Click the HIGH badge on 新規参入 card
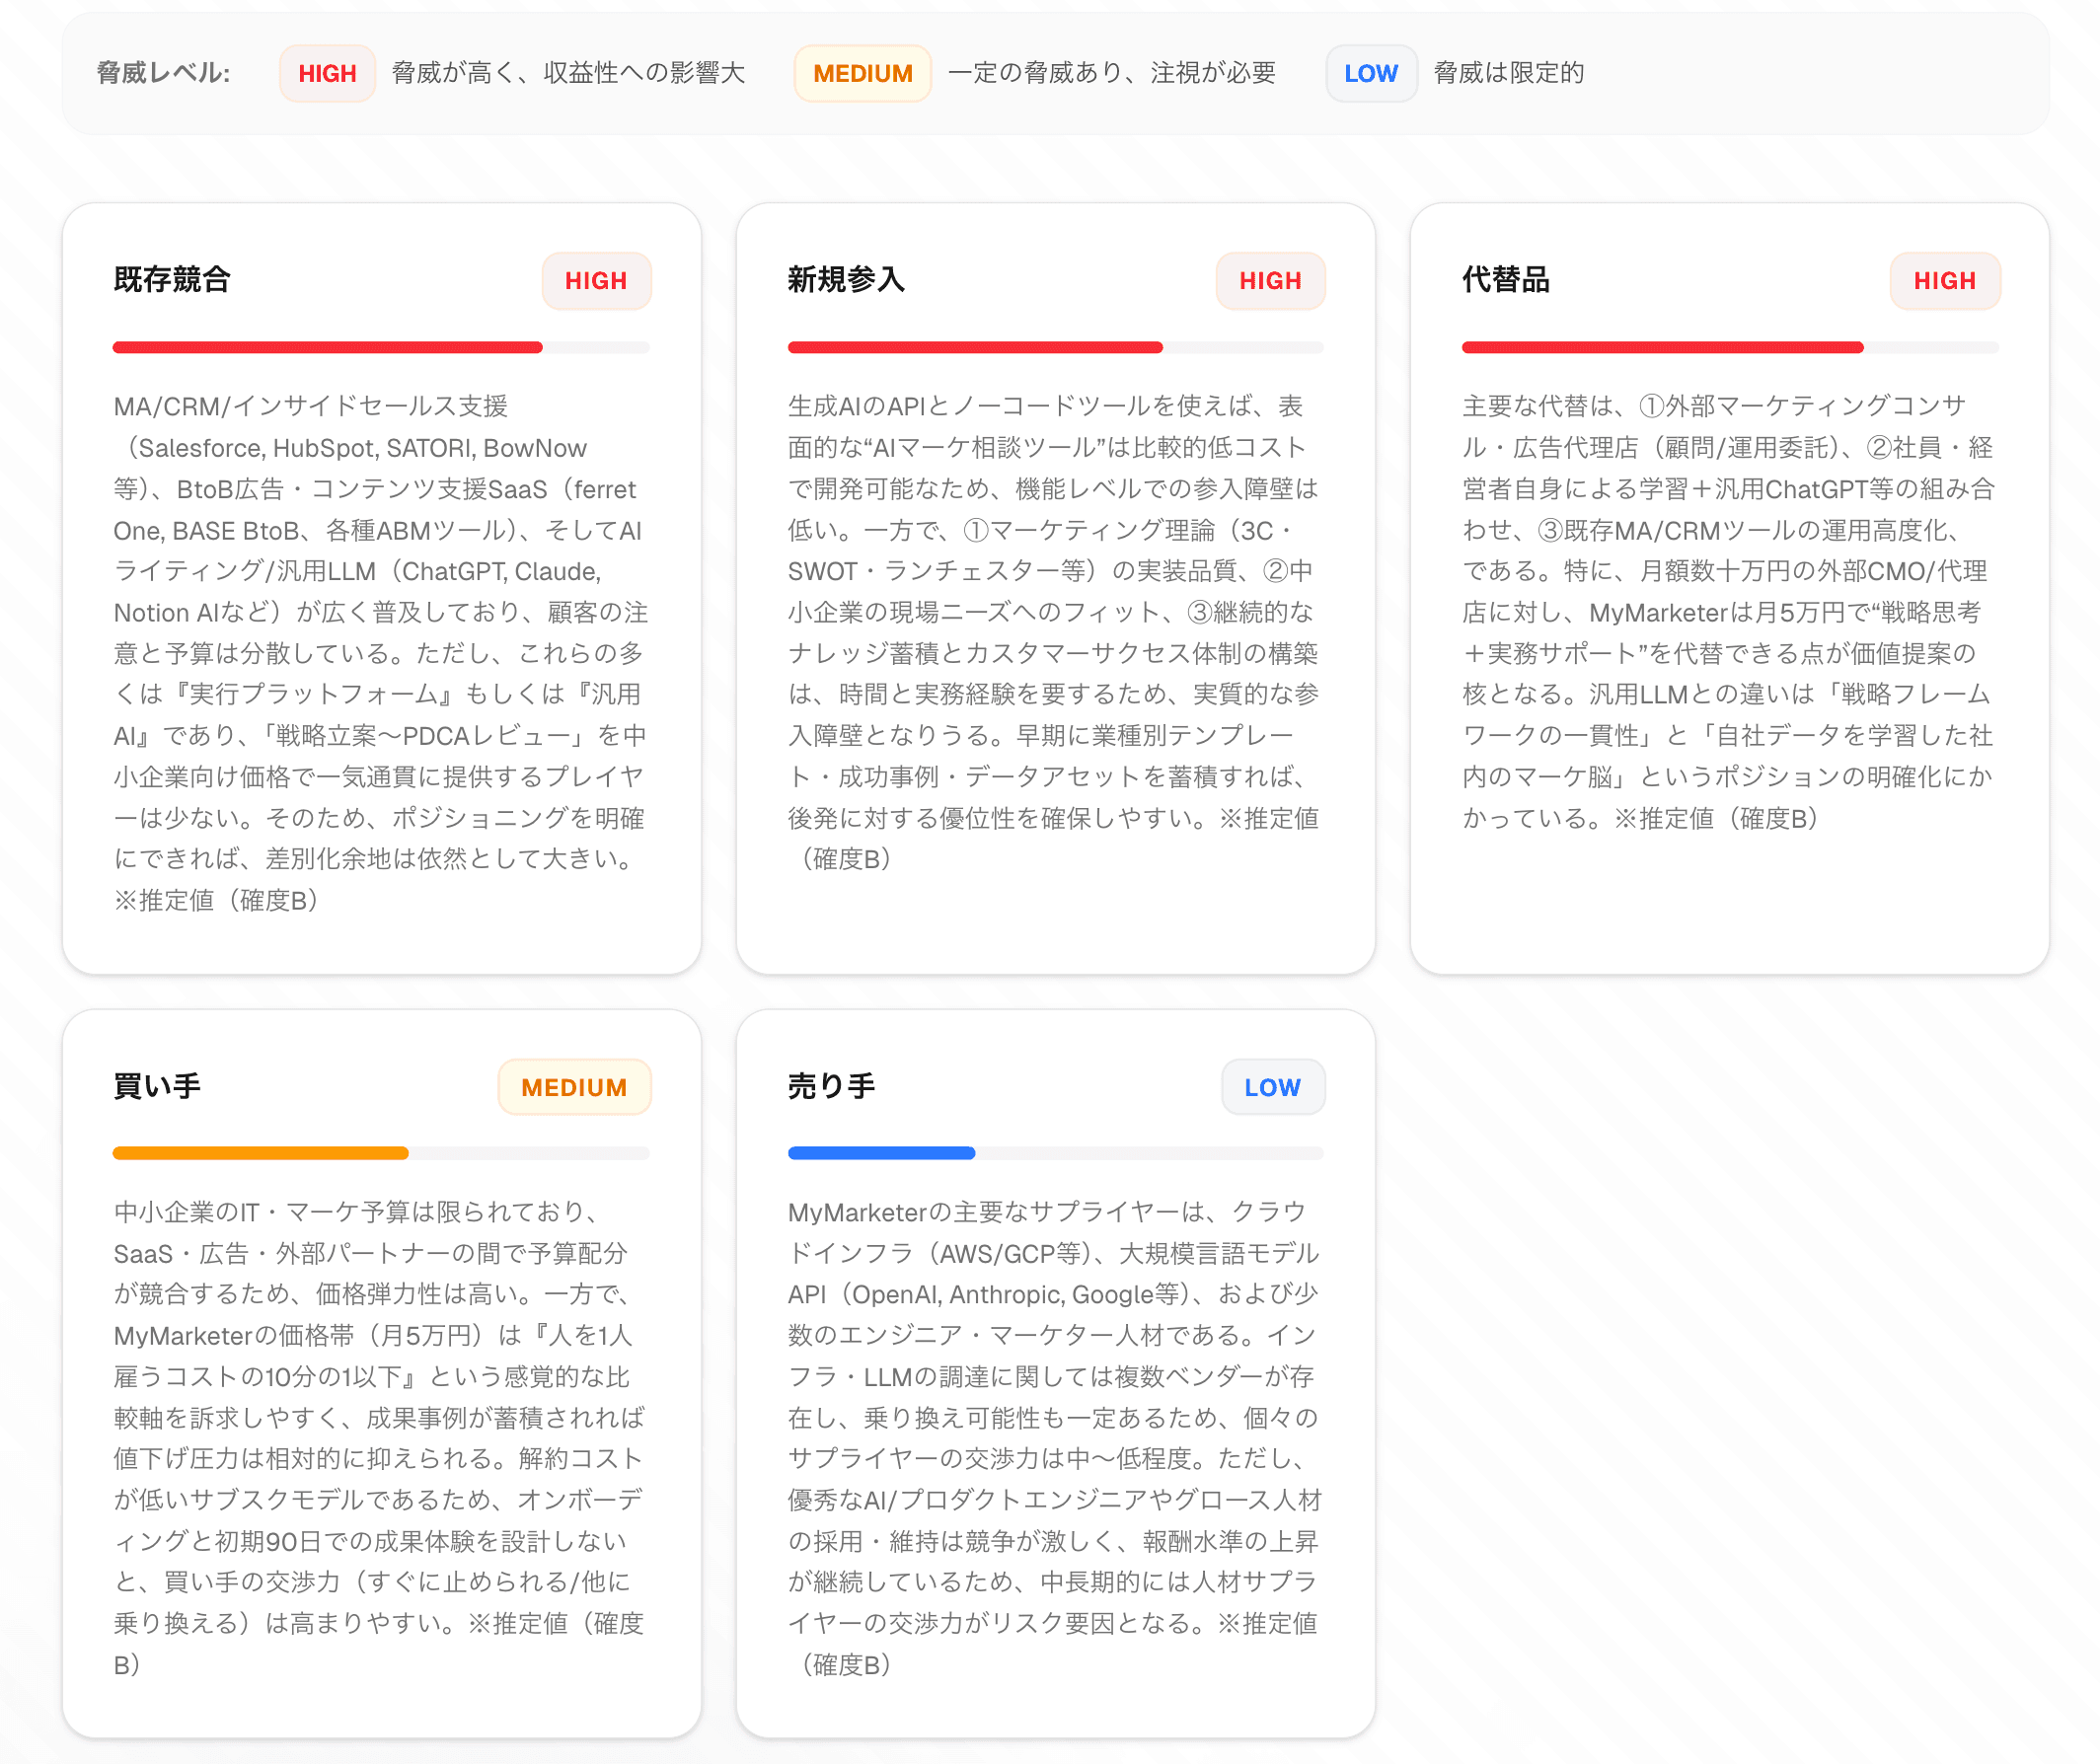Image resolution: width=2100 pixels, height=1764 pixels. (1270, 281)
